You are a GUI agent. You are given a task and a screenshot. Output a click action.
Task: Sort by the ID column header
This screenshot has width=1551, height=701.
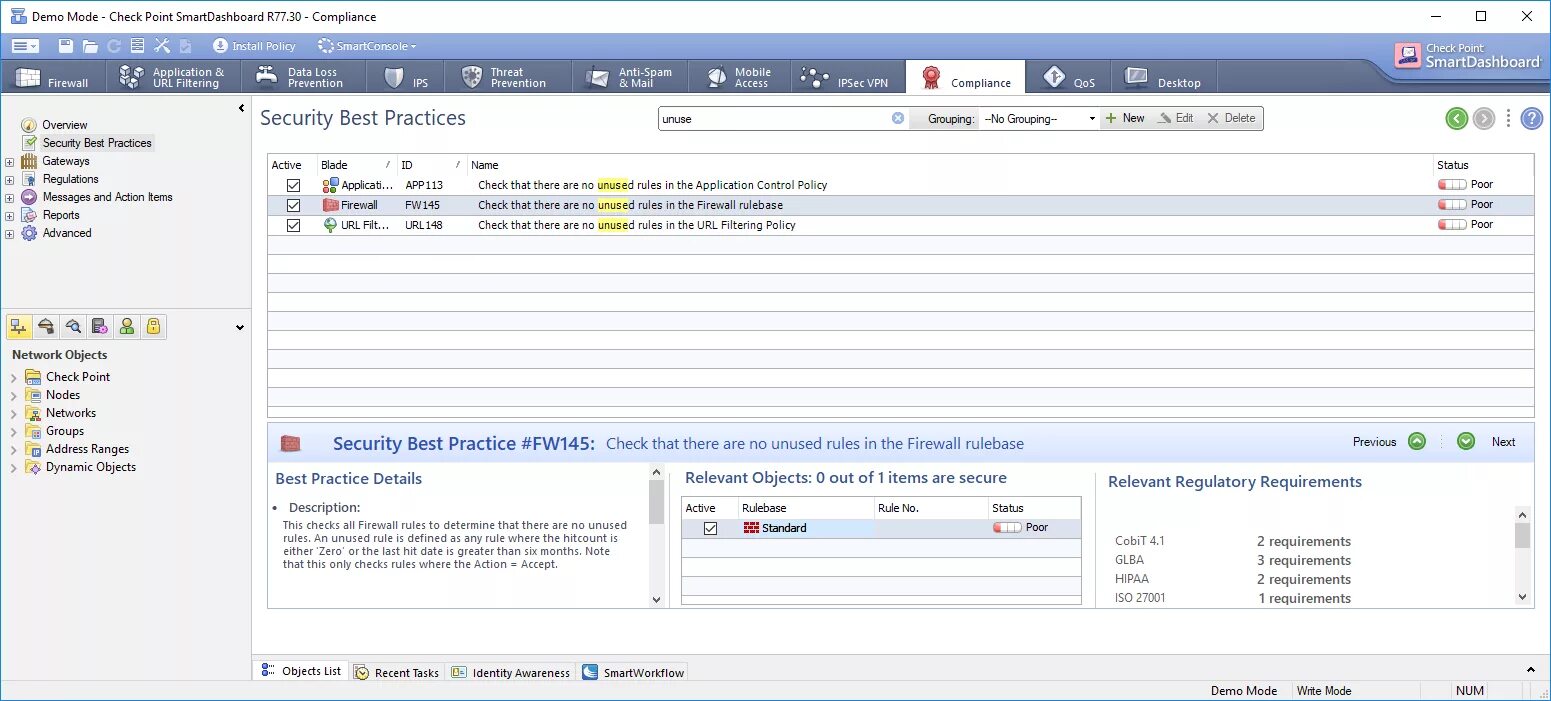coord(431,165)
